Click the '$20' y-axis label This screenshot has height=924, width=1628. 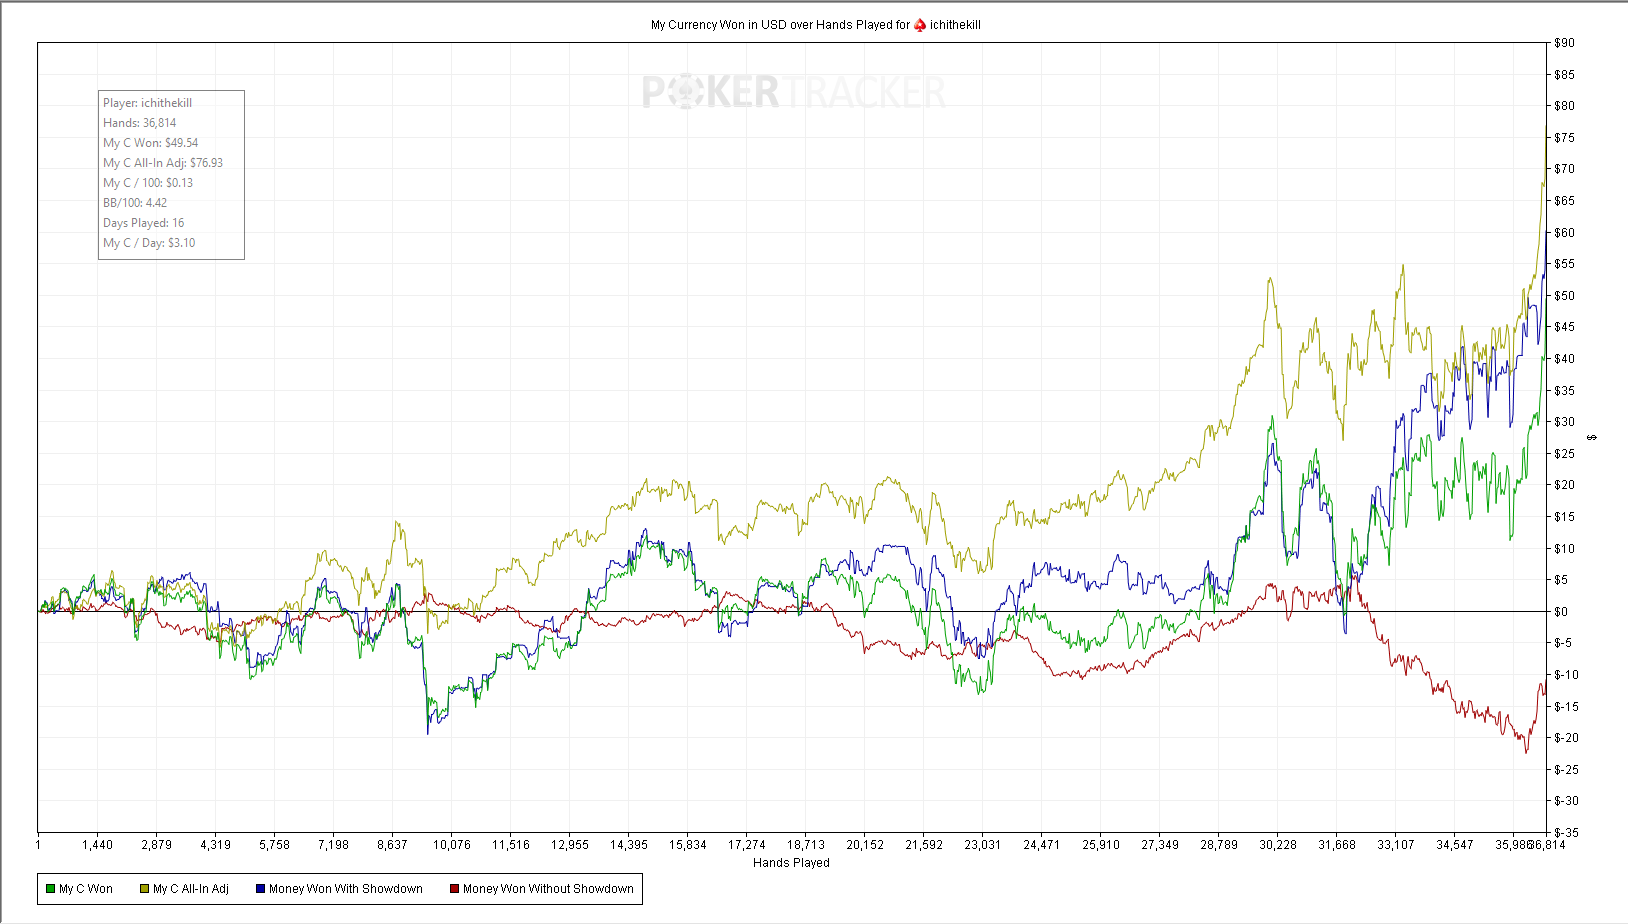1564,485
